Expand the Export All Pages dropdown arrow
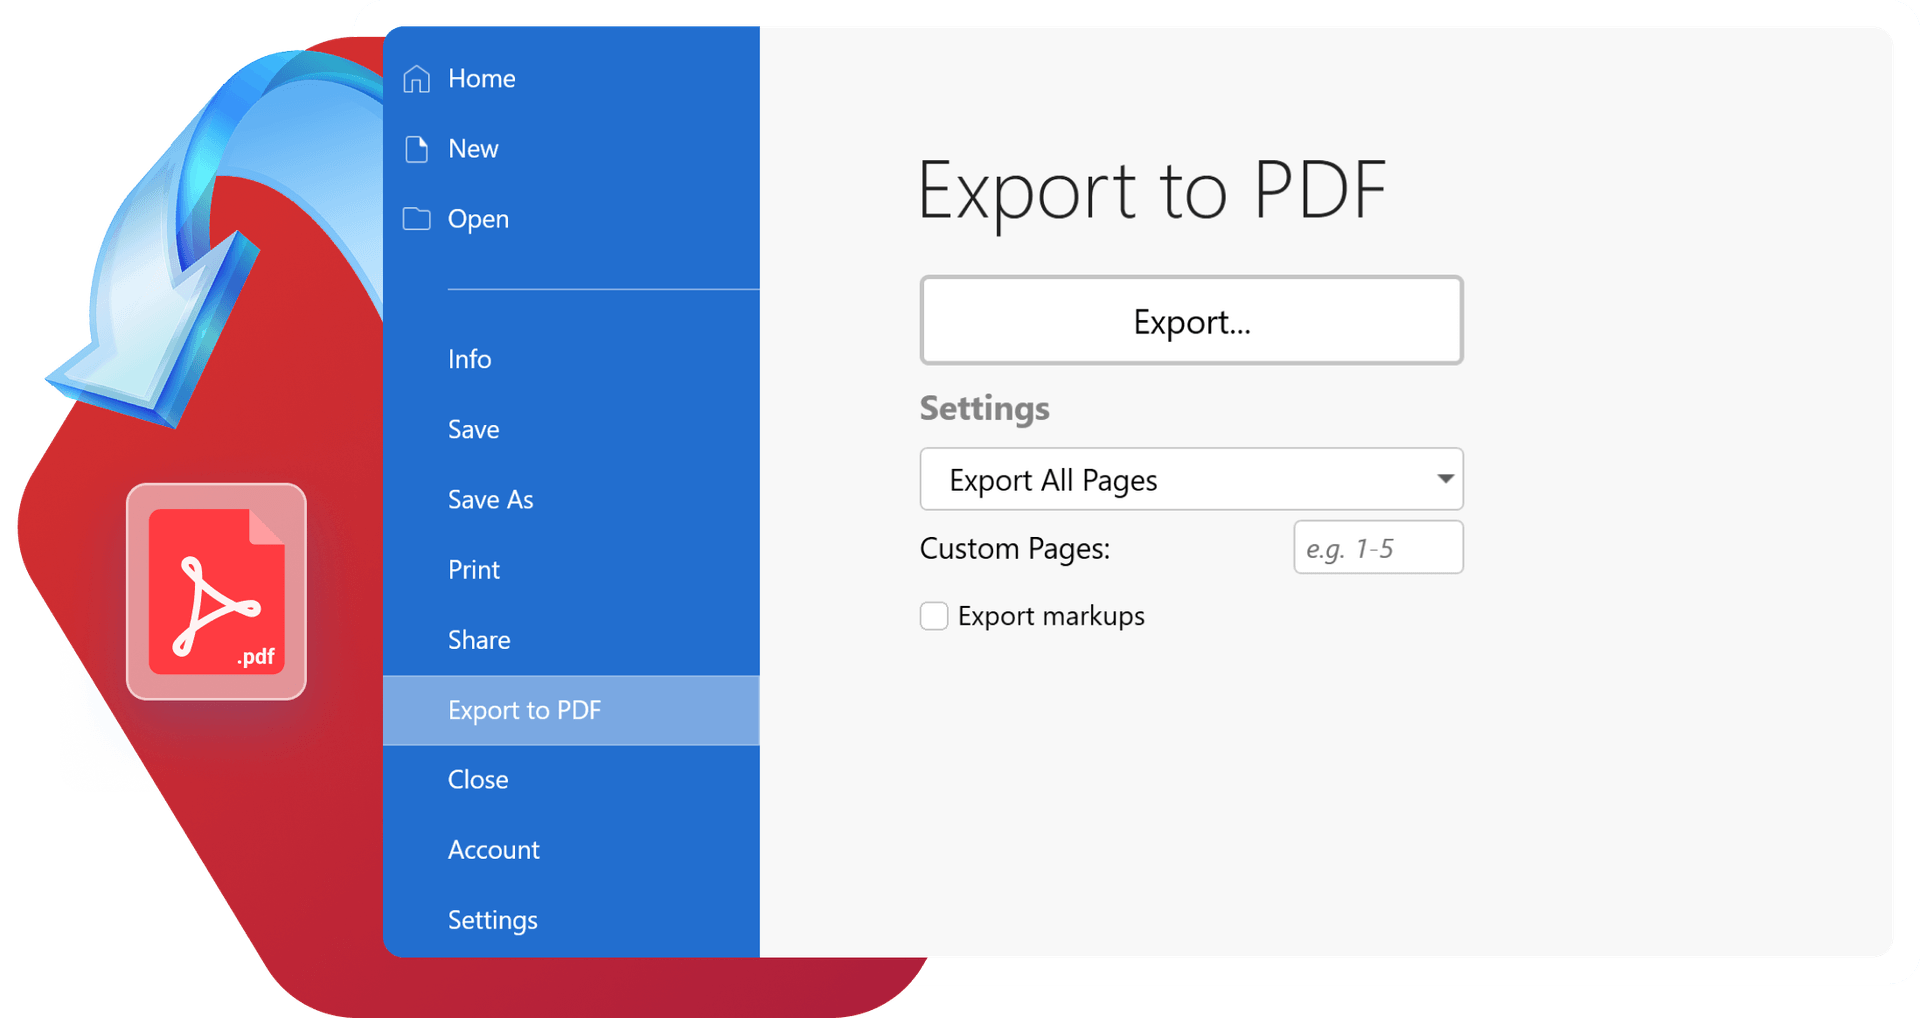This screenshot has height=1018, width=1920. point(1444,479)
